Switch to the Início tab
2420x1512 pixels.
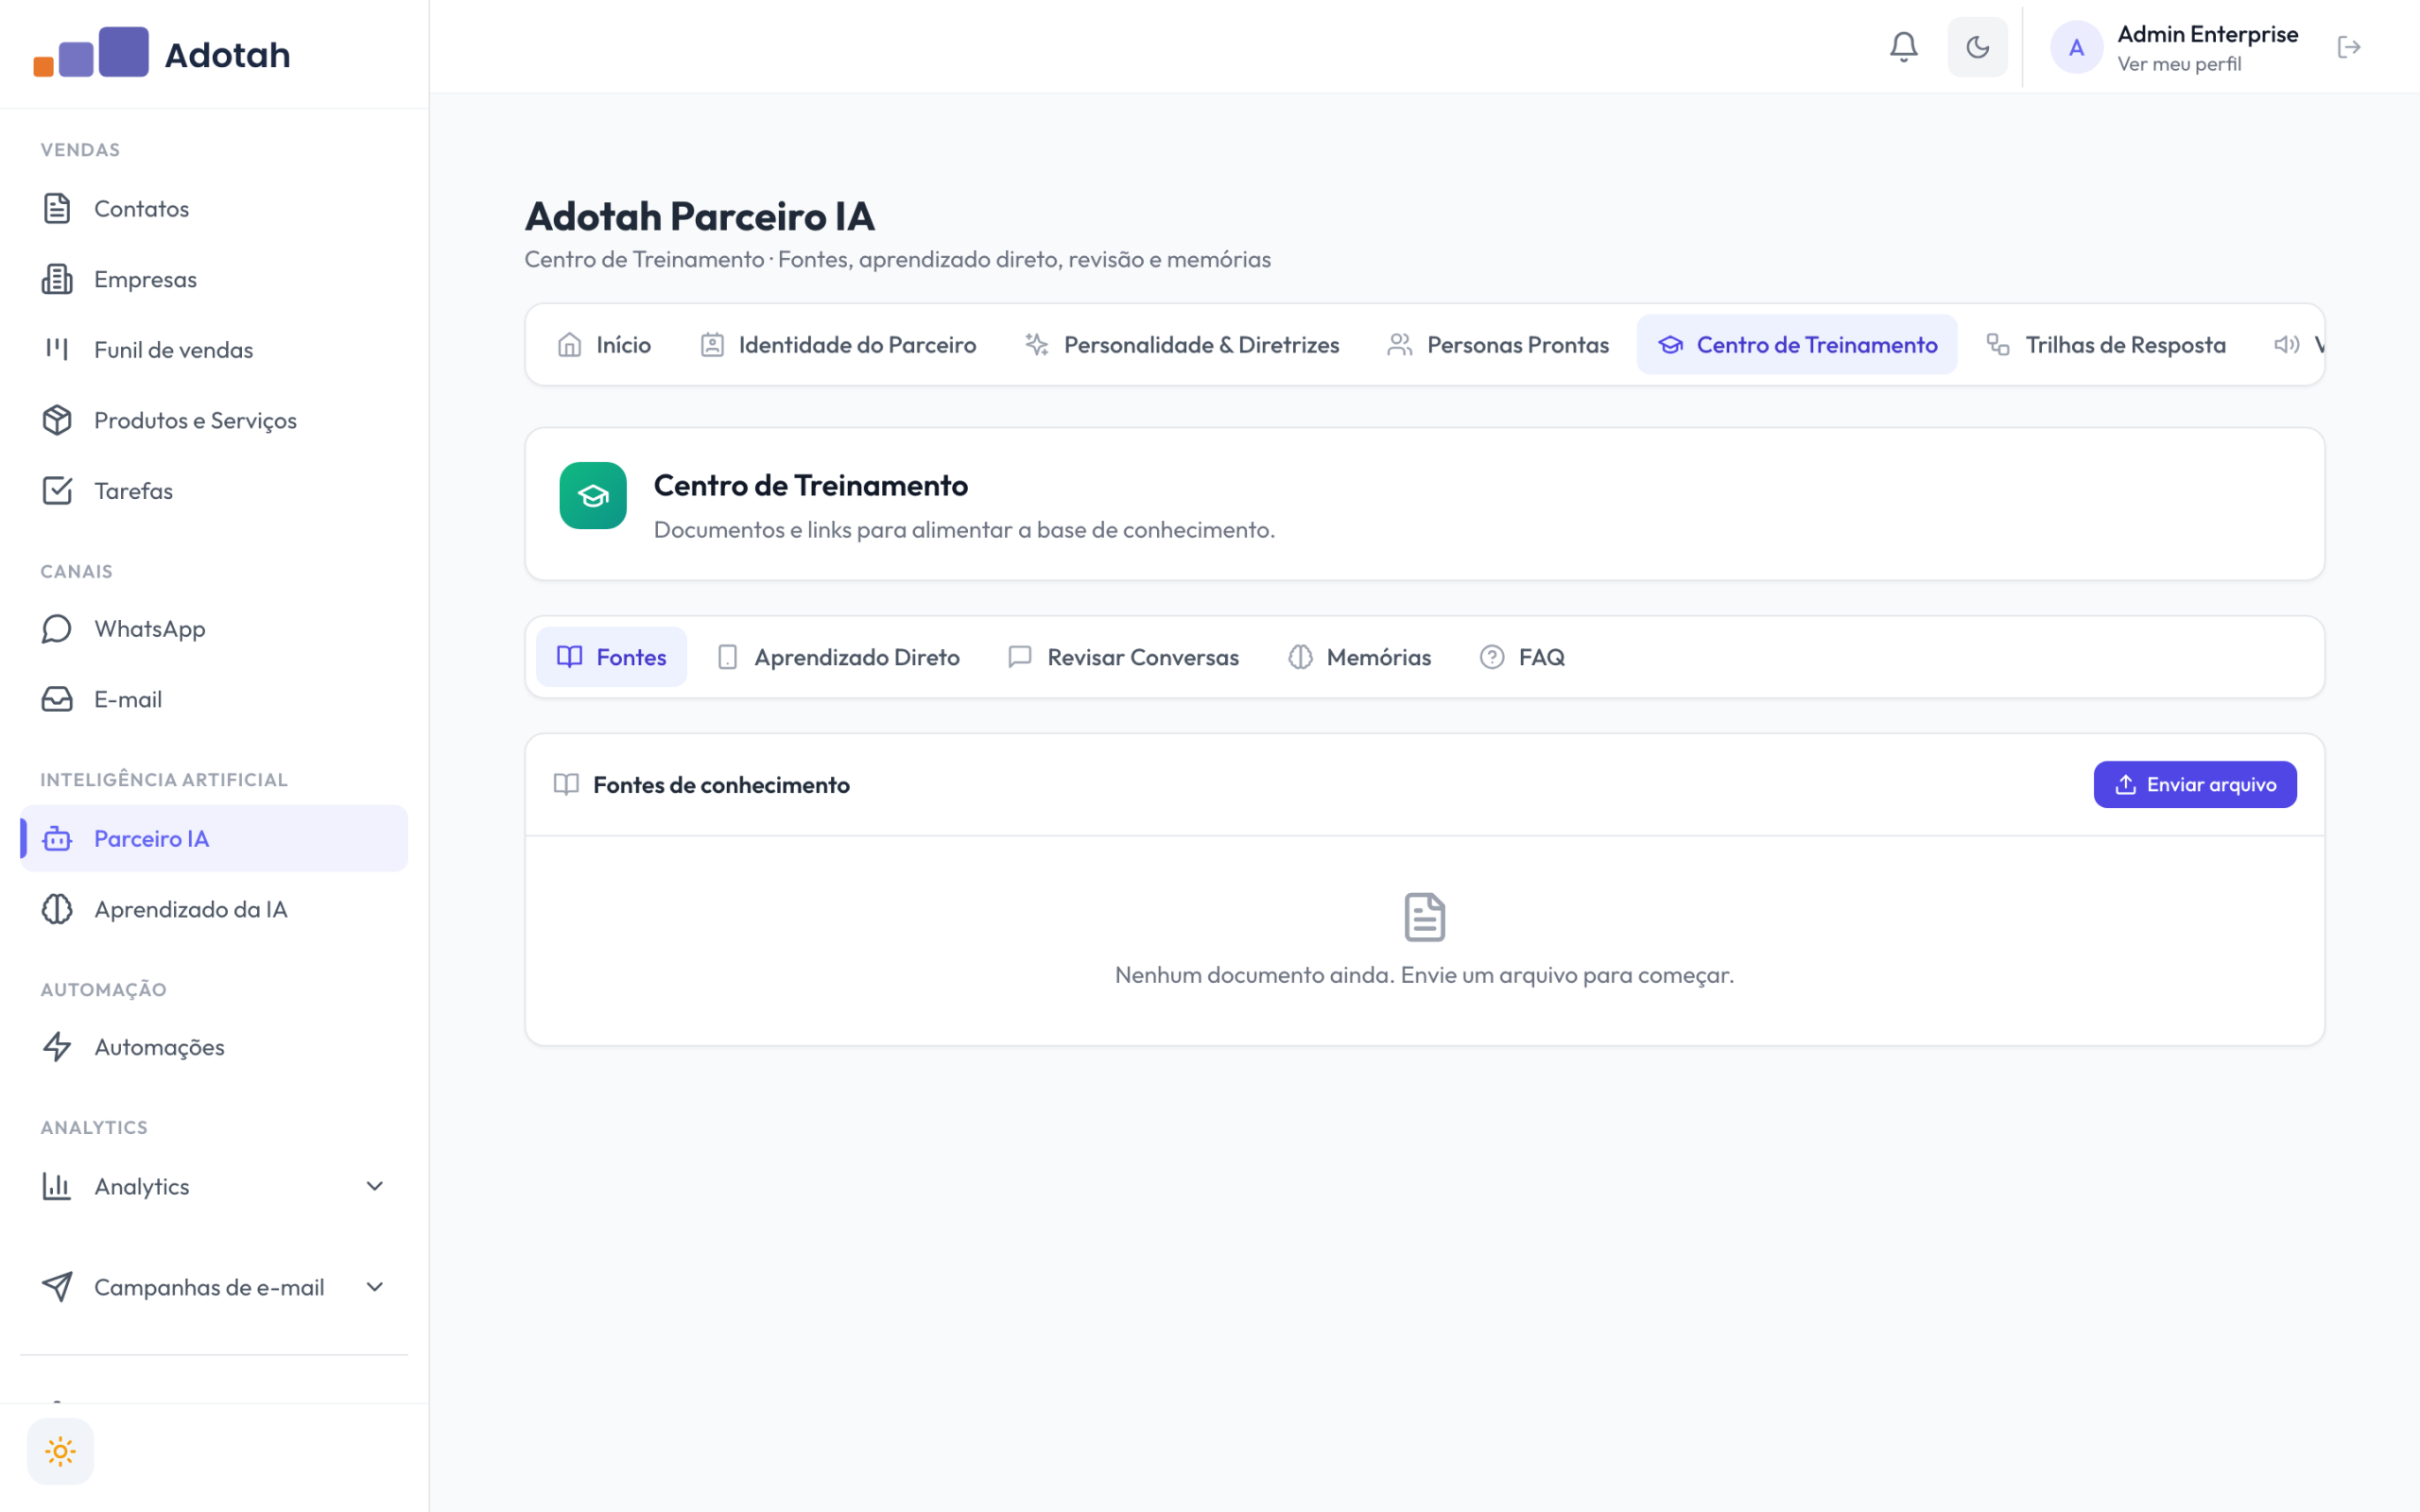604,345
